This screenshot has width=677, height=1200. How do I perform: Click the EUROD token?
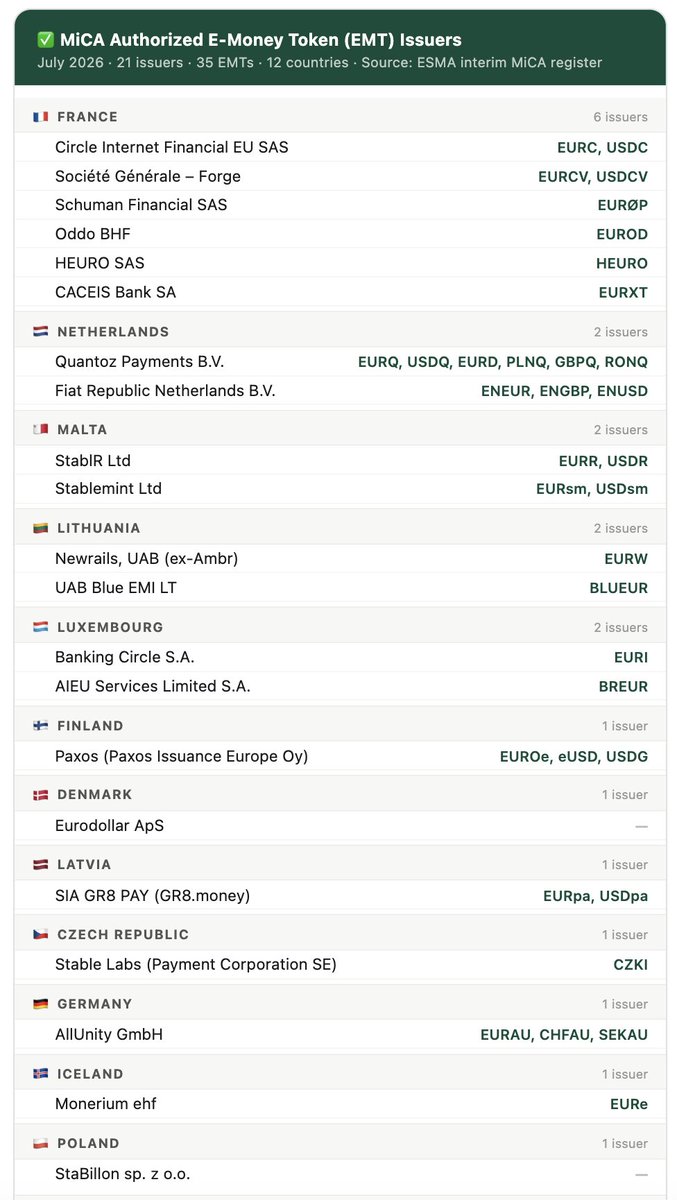tap(622, 235)
